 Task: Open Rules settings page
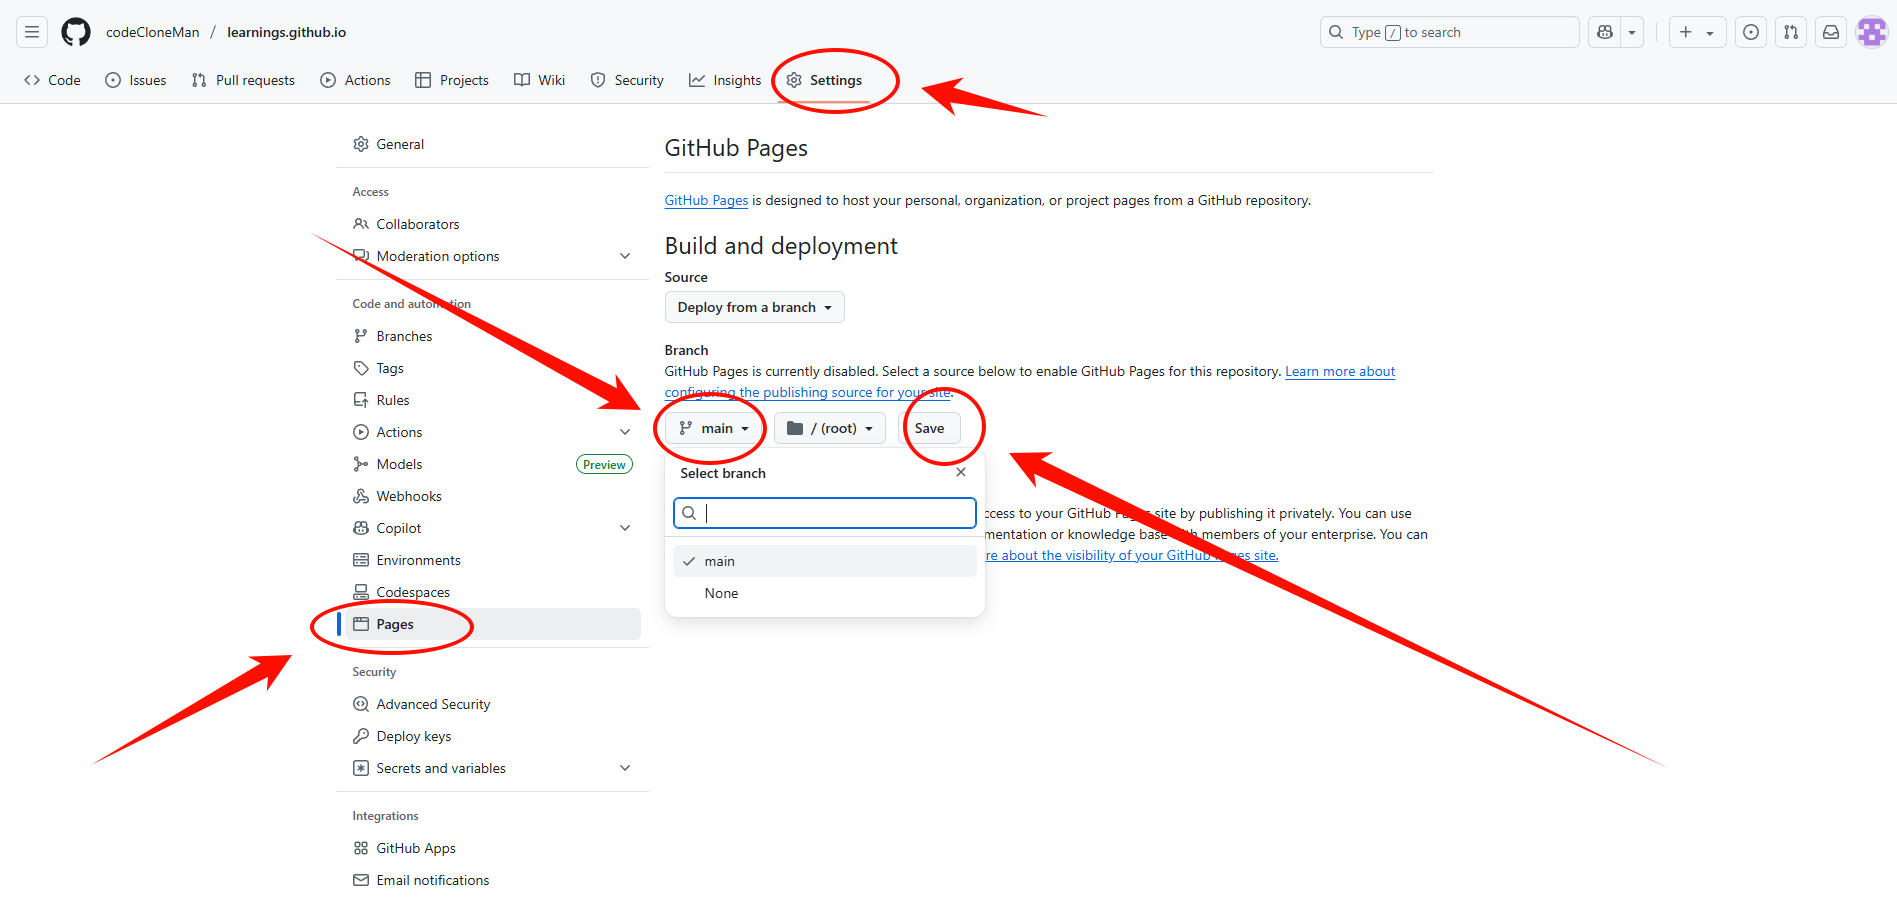pos(492,400)
